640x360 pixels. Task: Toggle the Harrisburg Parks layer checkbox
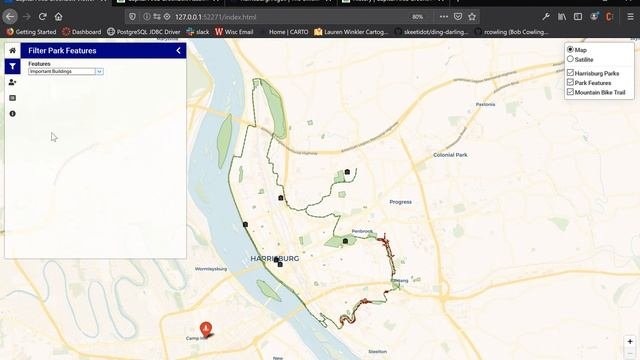570,73
